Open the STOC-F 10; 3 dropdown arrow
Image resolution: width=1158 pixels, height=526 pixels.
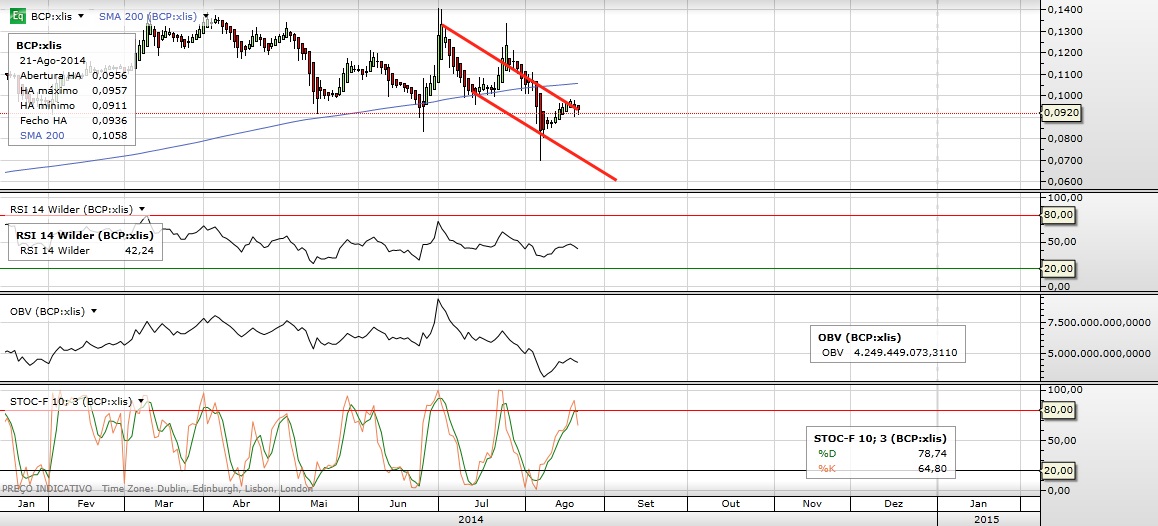tap(142, 401)
